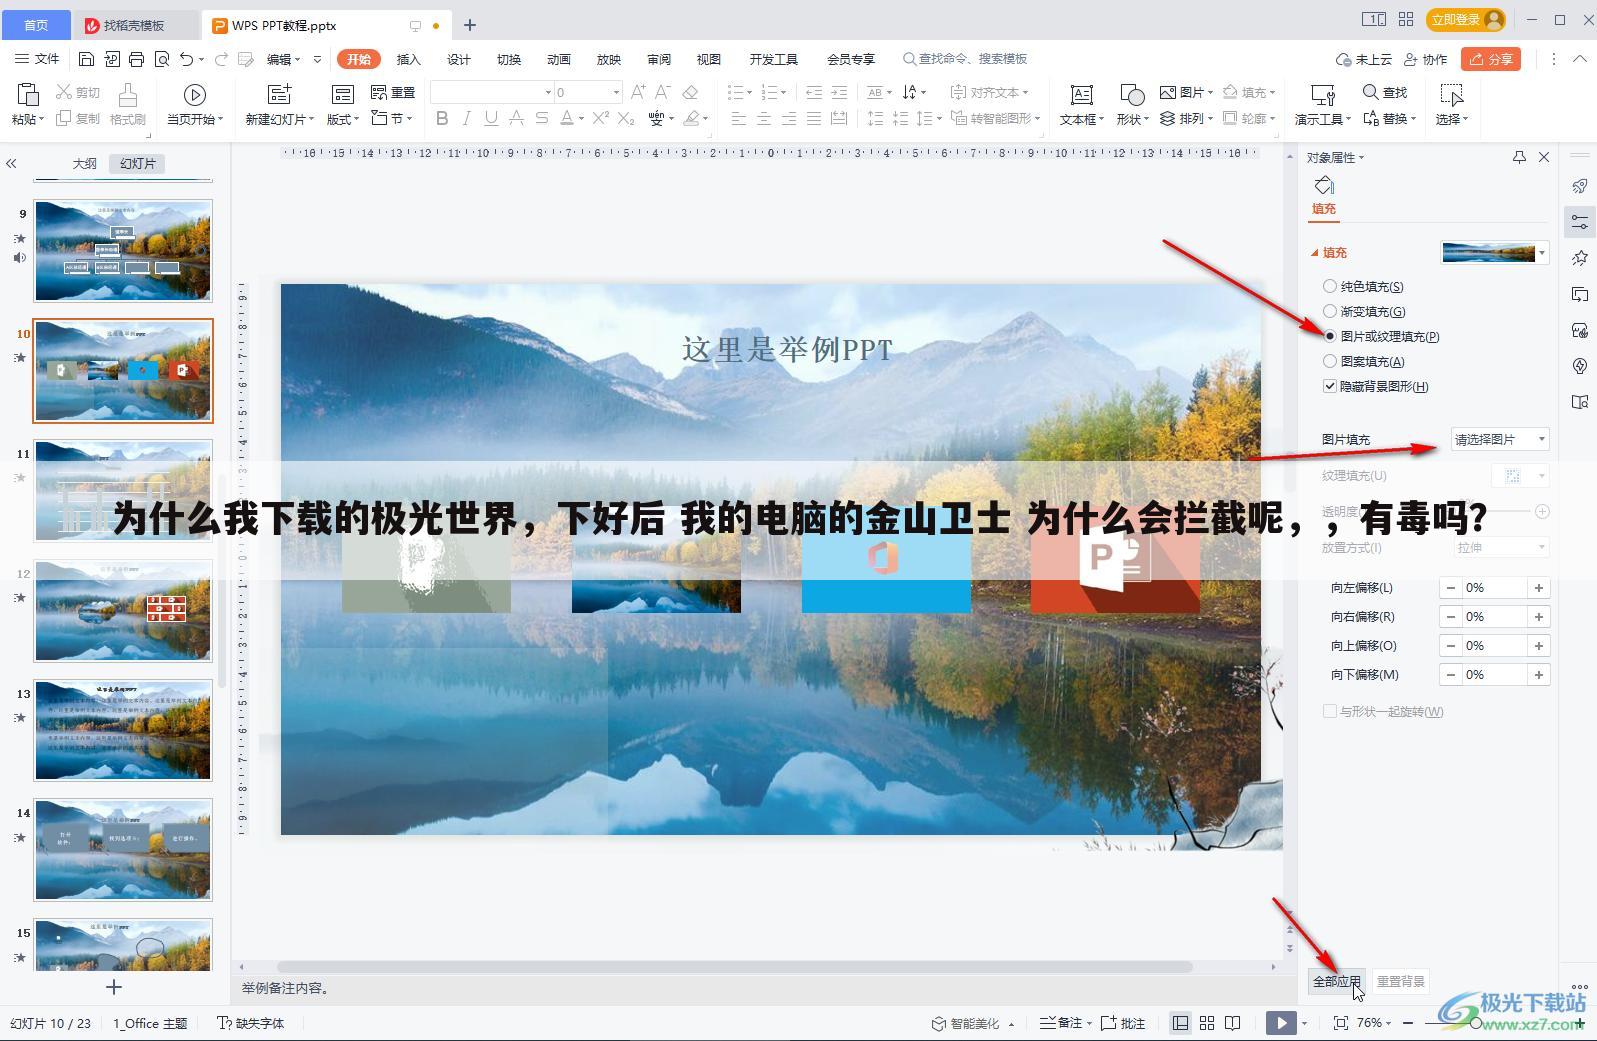Click the New Slide icon
This screenshot has width=1597, height=1041.
pos(280,95)
